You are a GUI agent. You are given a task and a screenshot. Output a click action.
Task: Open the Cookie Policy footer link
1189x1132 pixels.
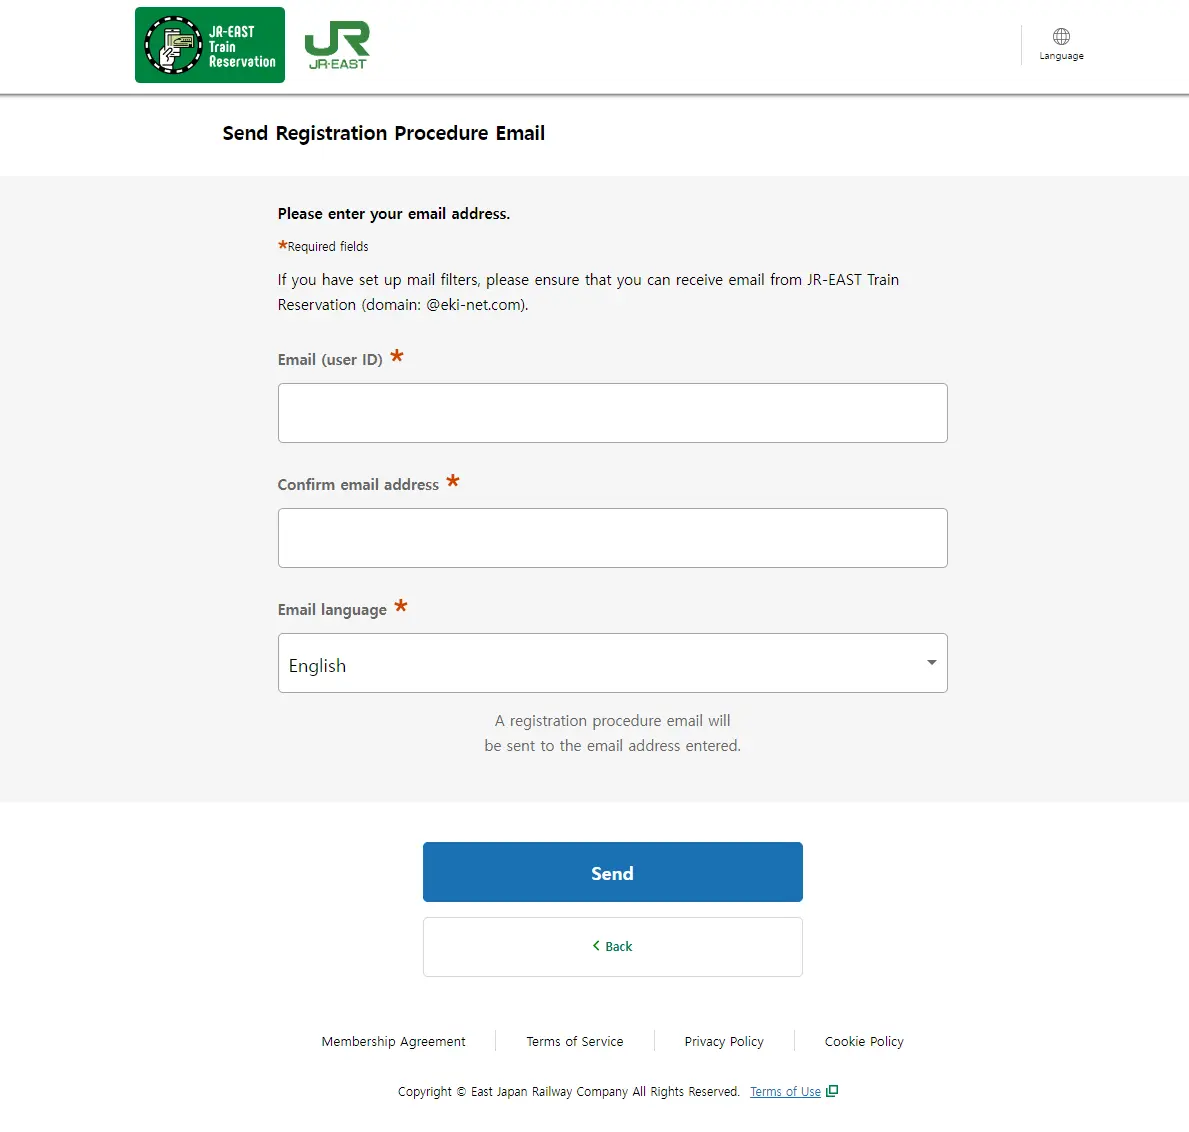pyautogui.click(x=864, y=1041)
